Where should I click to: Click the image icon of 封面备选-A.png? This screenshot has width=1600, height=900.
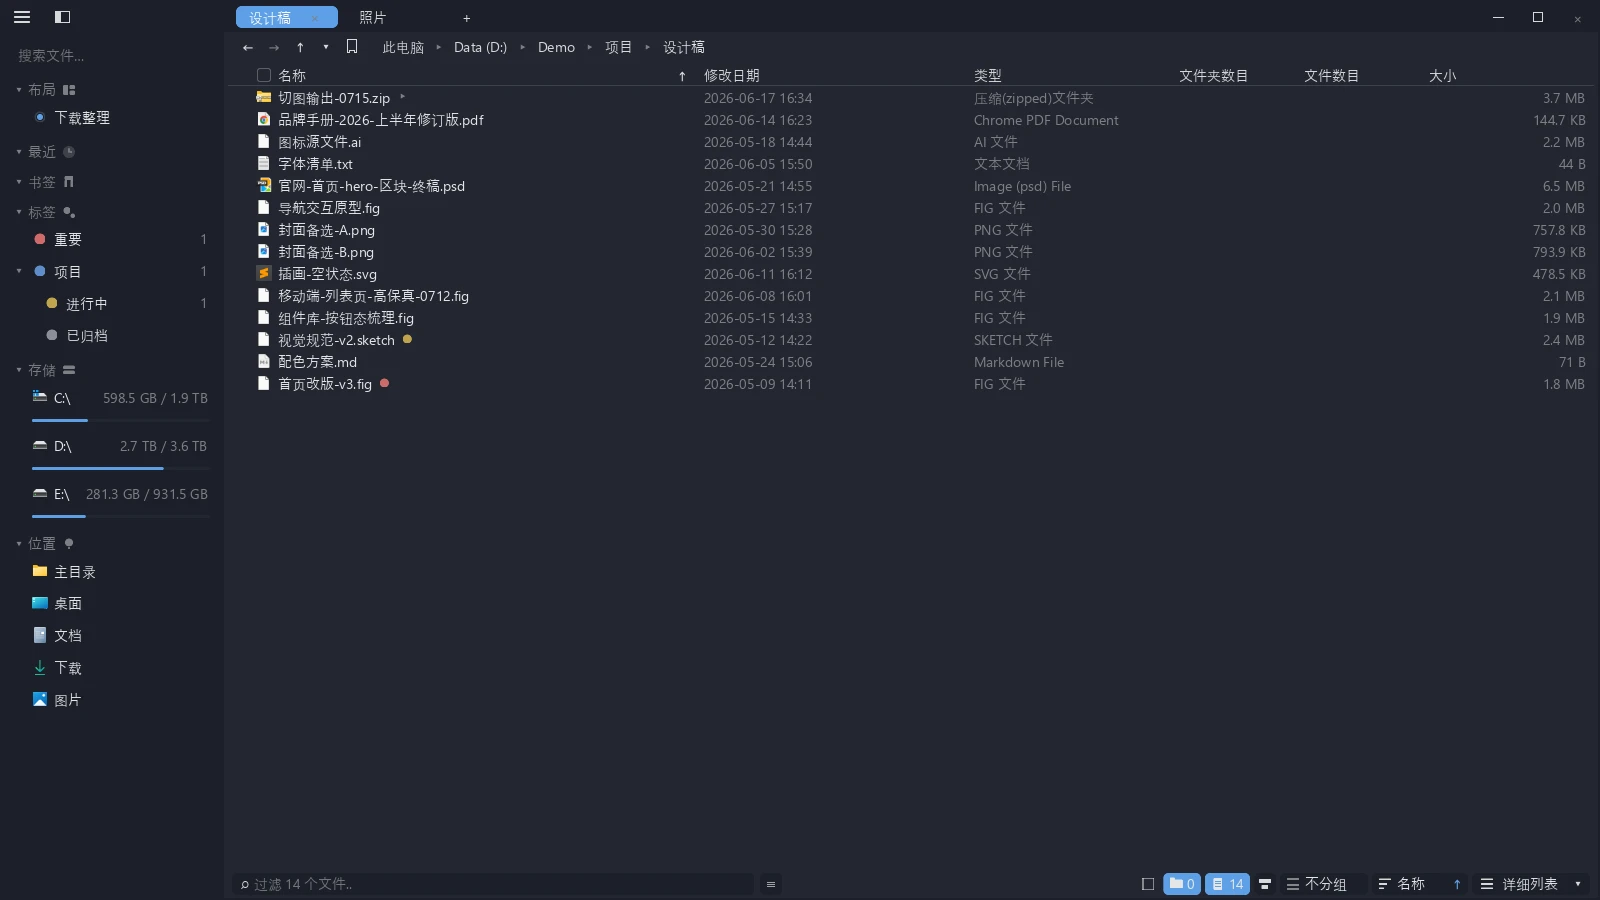tap(264, 230)
